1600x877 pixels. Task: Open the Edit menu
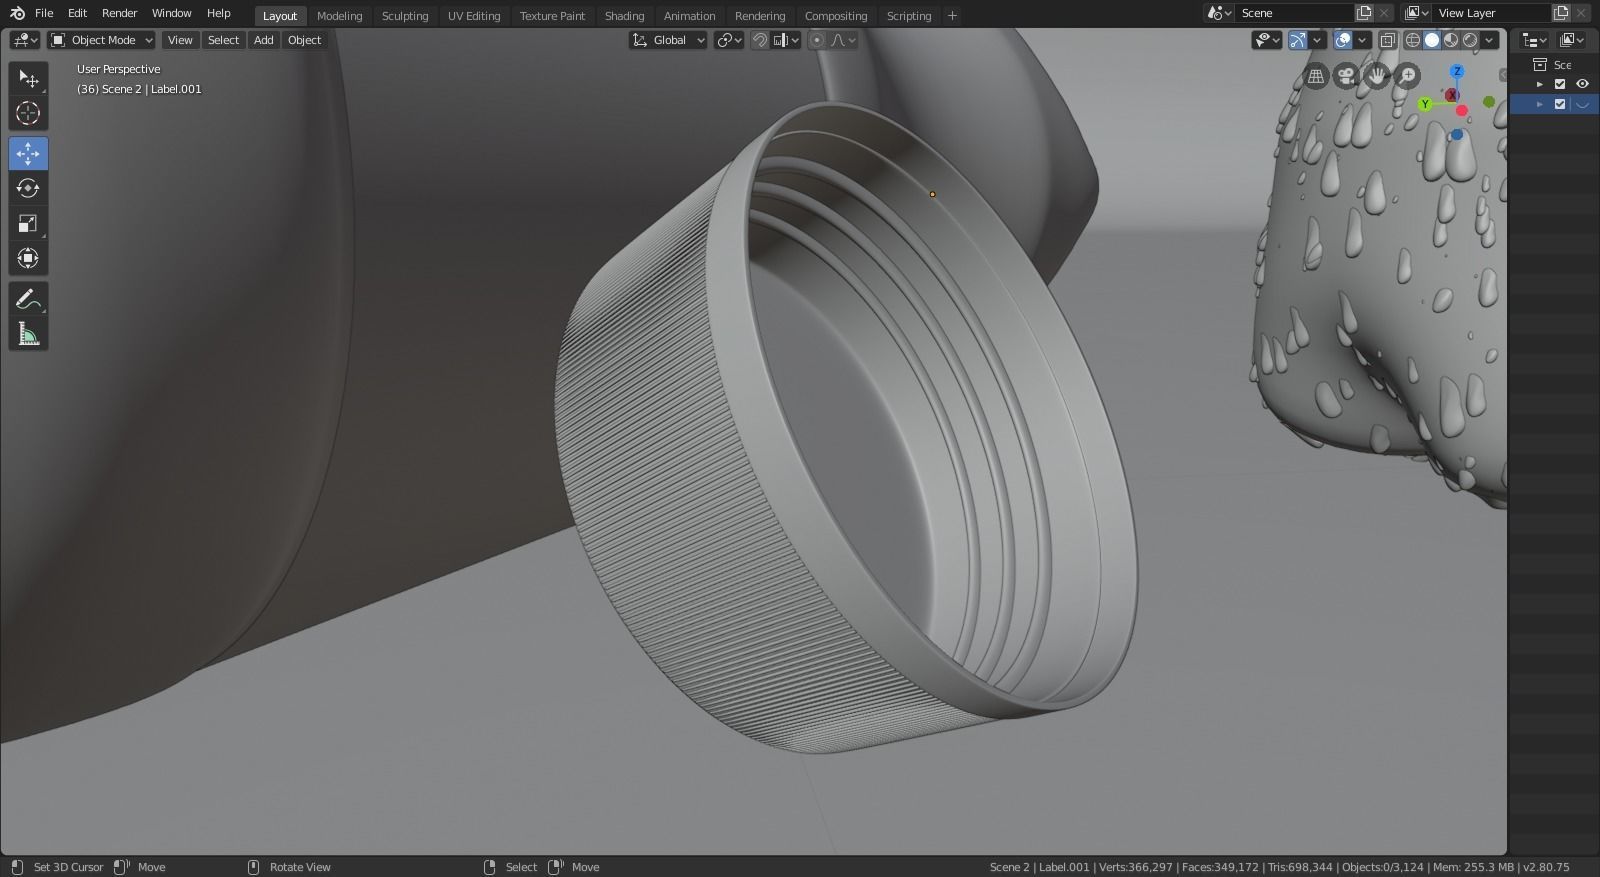(x=77, y=13)
